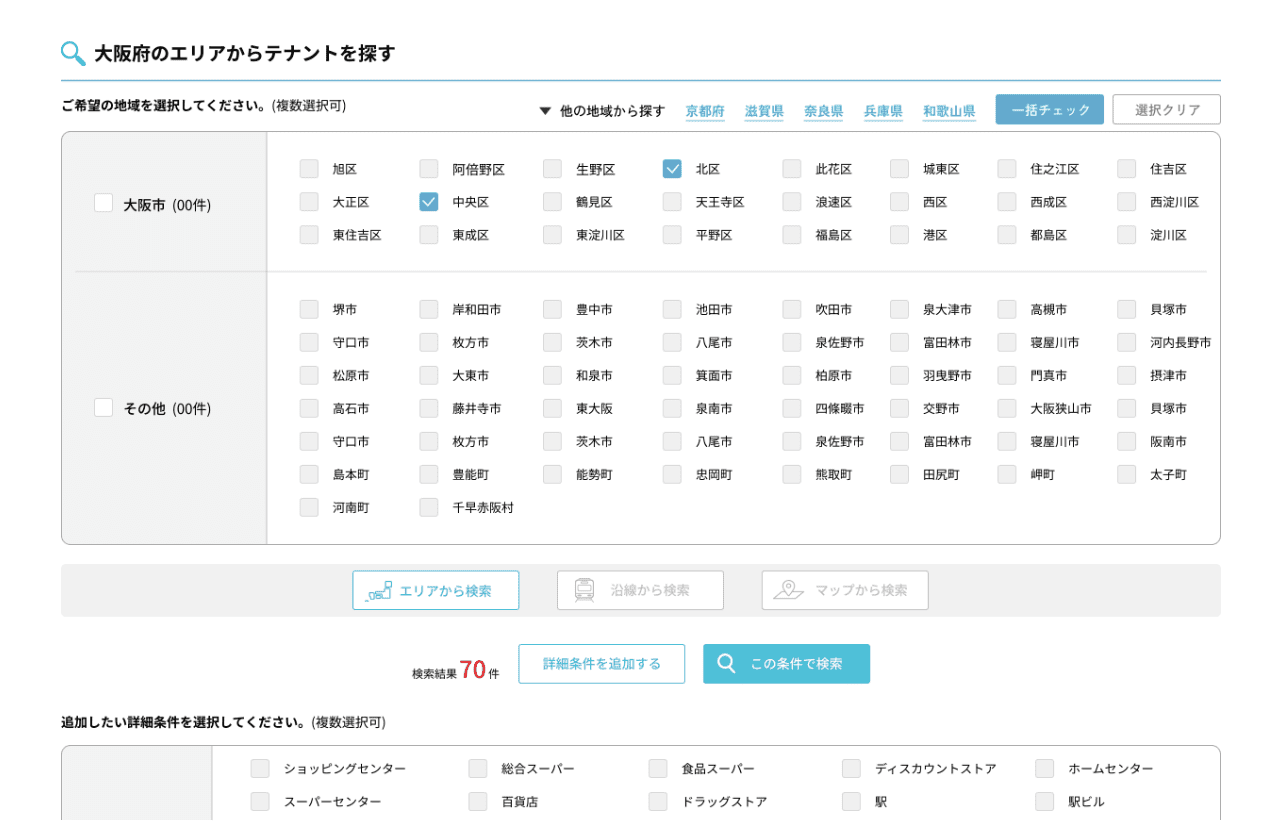Click the magnifier icon in この条件で検索
This screenshot has width=1282, height=832.
coord(727,663)
